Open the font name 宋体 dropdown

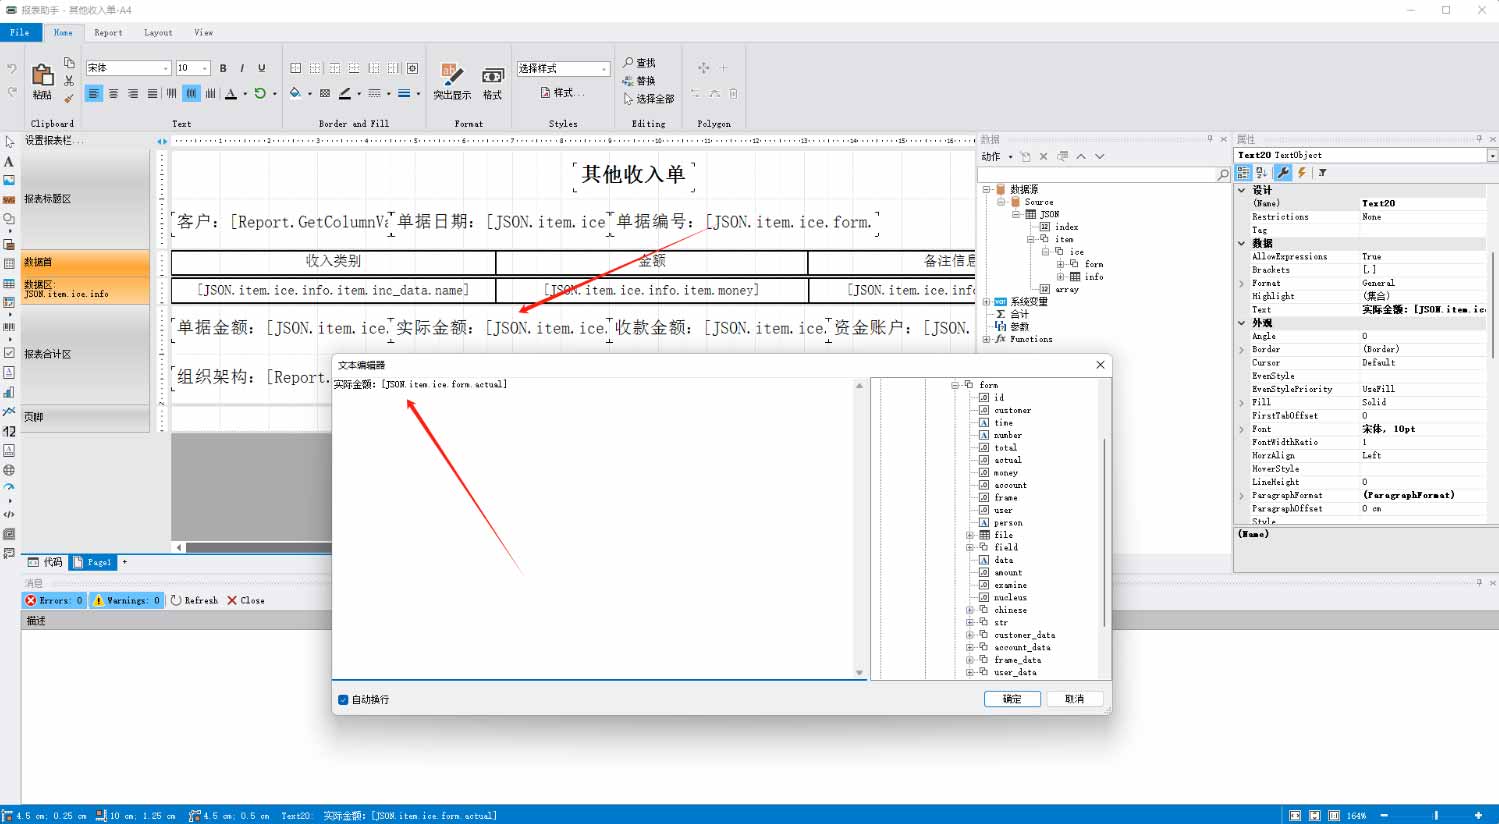click(x=166, y=68)
